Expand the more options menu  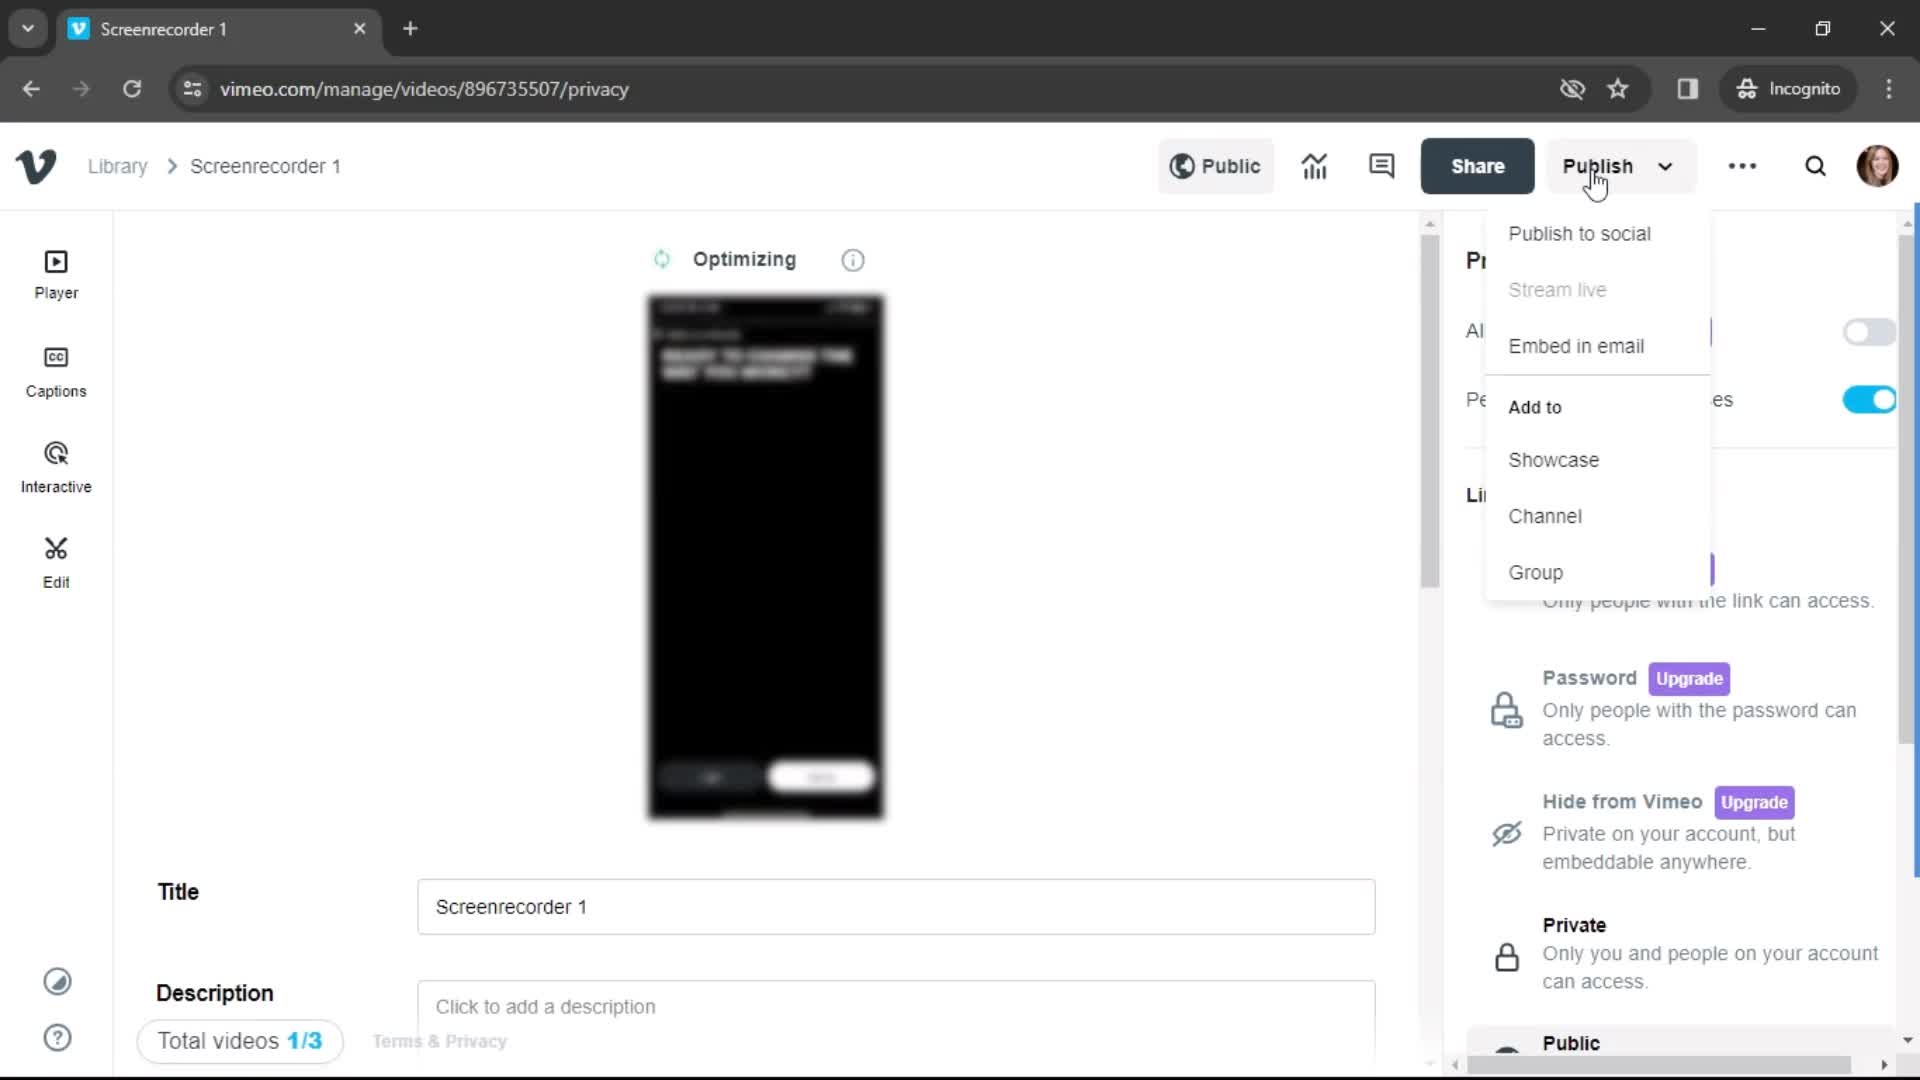pos(1743,165)
